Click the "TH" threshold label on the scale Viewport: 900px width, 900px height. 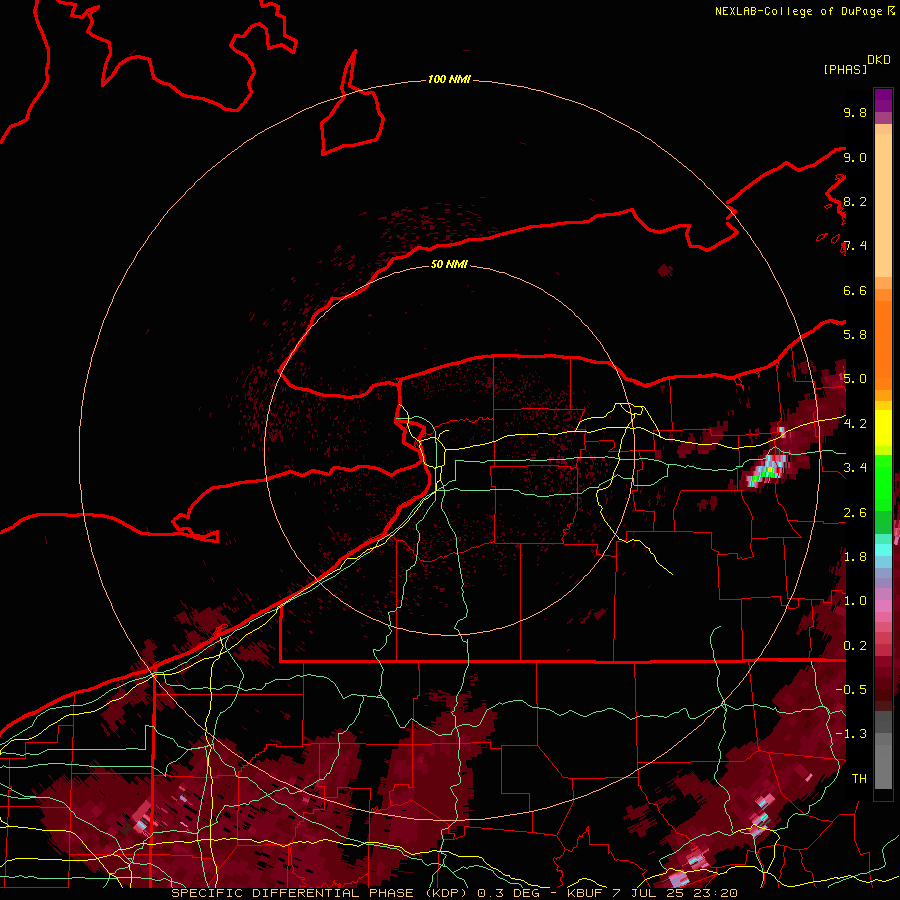click(x=859, y=779)
